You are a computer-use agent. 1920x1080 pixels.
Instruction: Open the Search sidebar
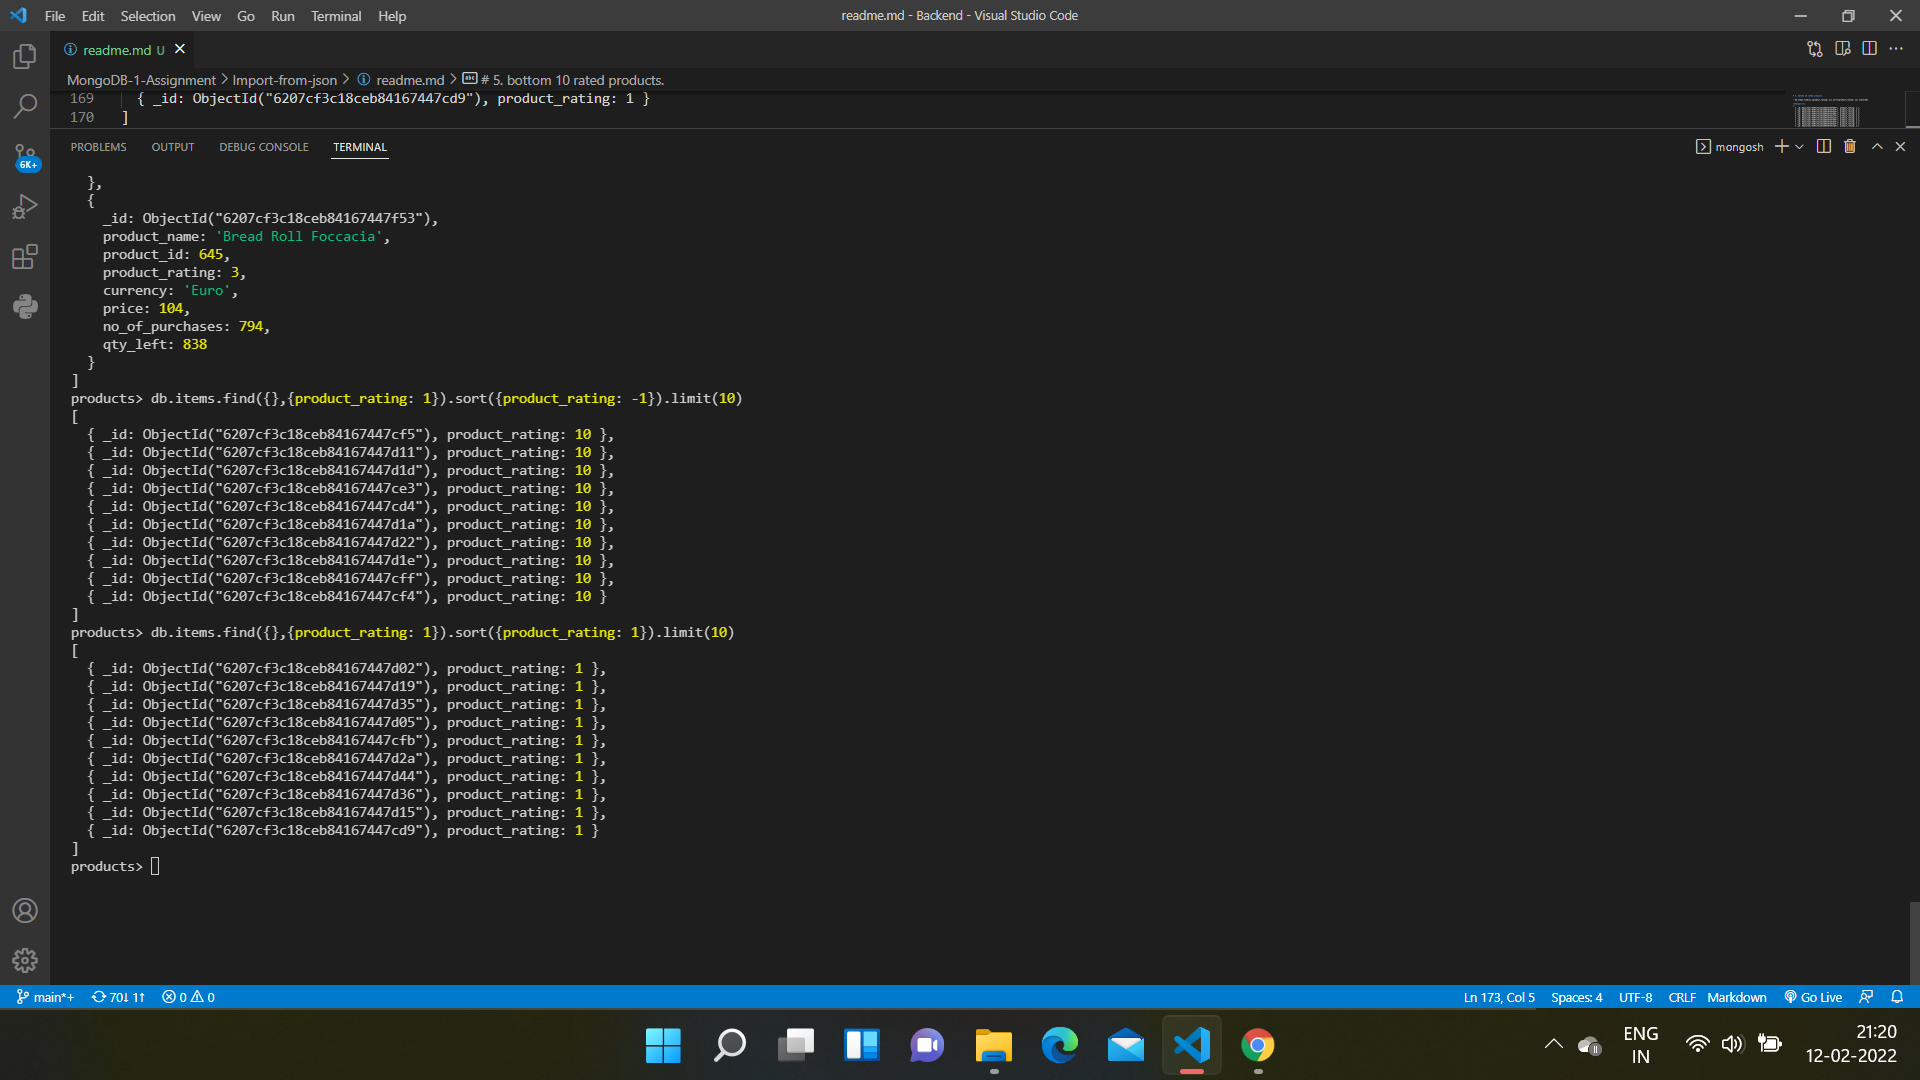24,106
